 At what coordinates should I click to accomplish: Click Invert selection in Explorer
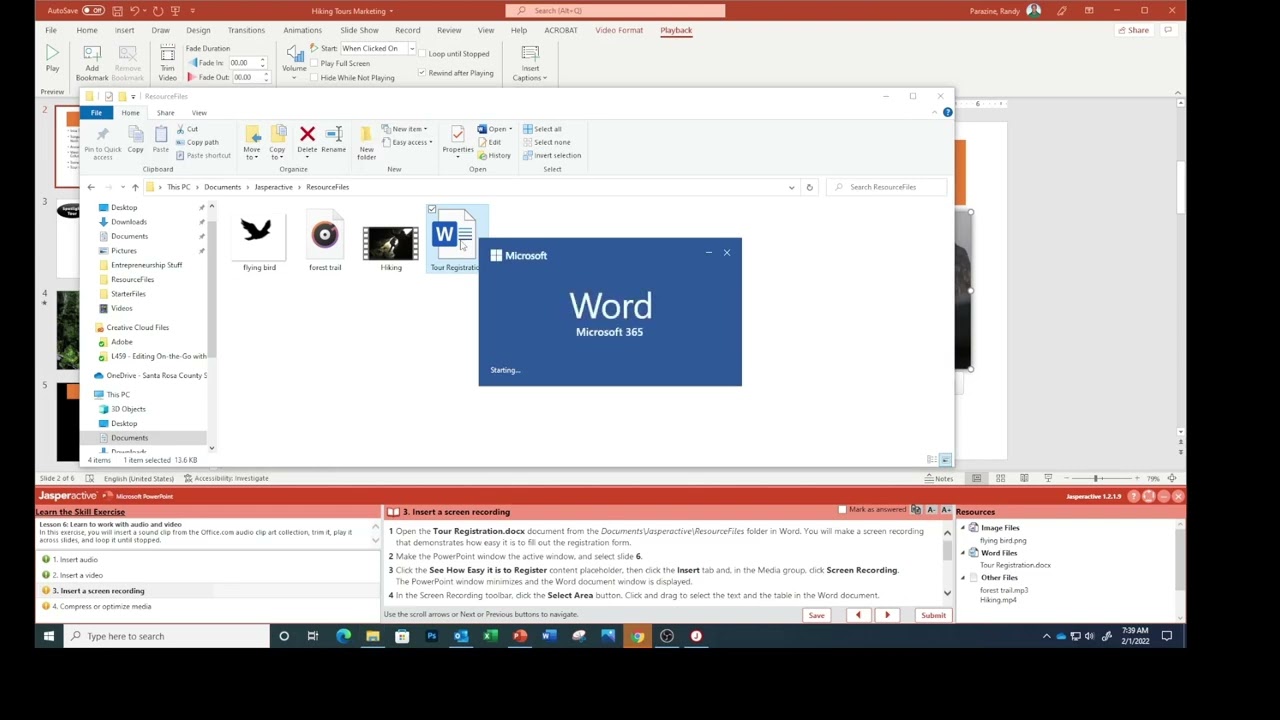[552, 155]
